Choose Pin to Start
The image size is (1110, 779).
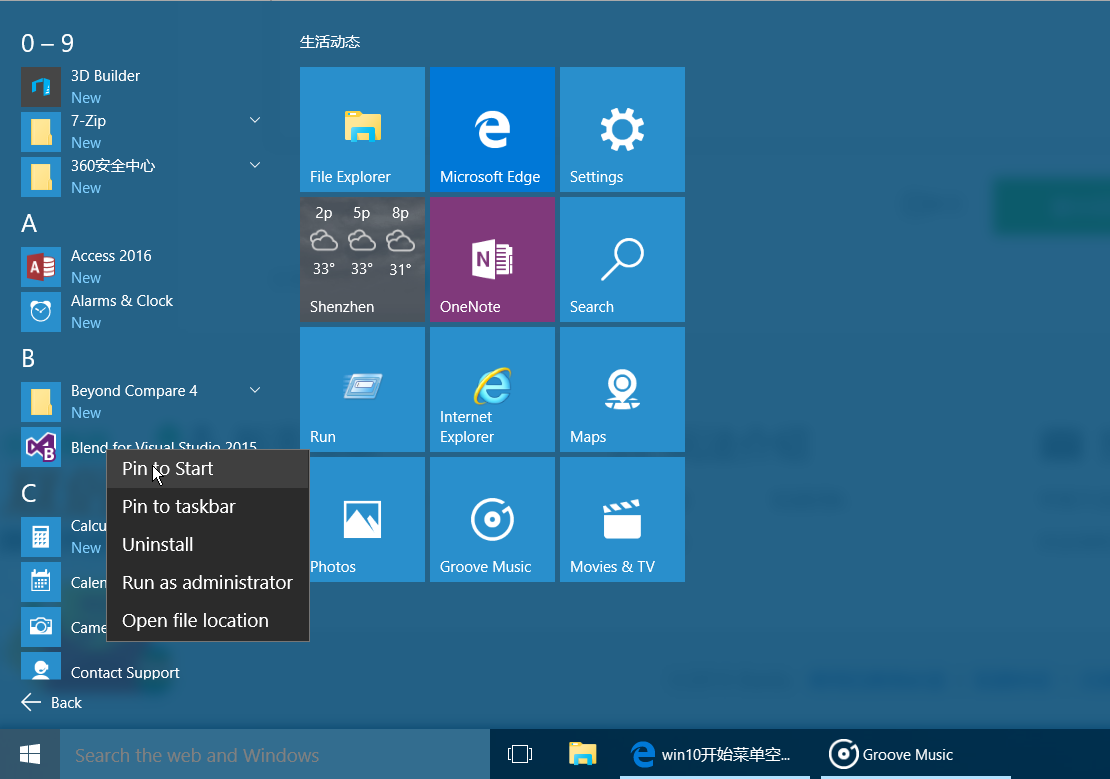click(x=207, y=469)
